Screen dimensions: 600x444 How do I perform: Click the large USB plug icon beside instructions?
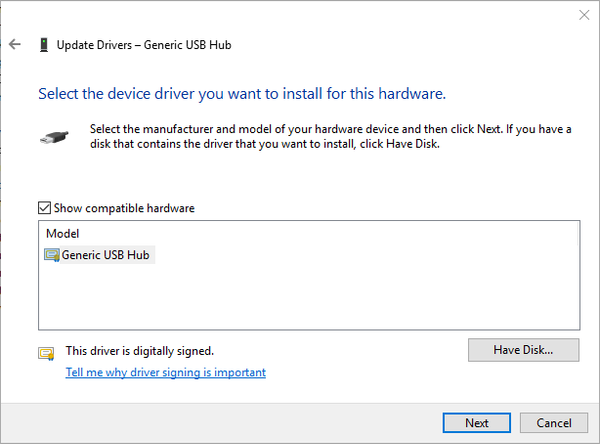[55, 137]
